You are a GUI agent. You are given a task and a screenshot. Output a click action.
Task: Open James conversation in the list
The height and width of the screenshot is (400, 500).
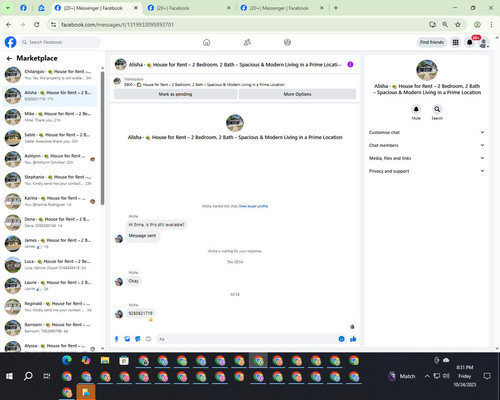(50, 243)
